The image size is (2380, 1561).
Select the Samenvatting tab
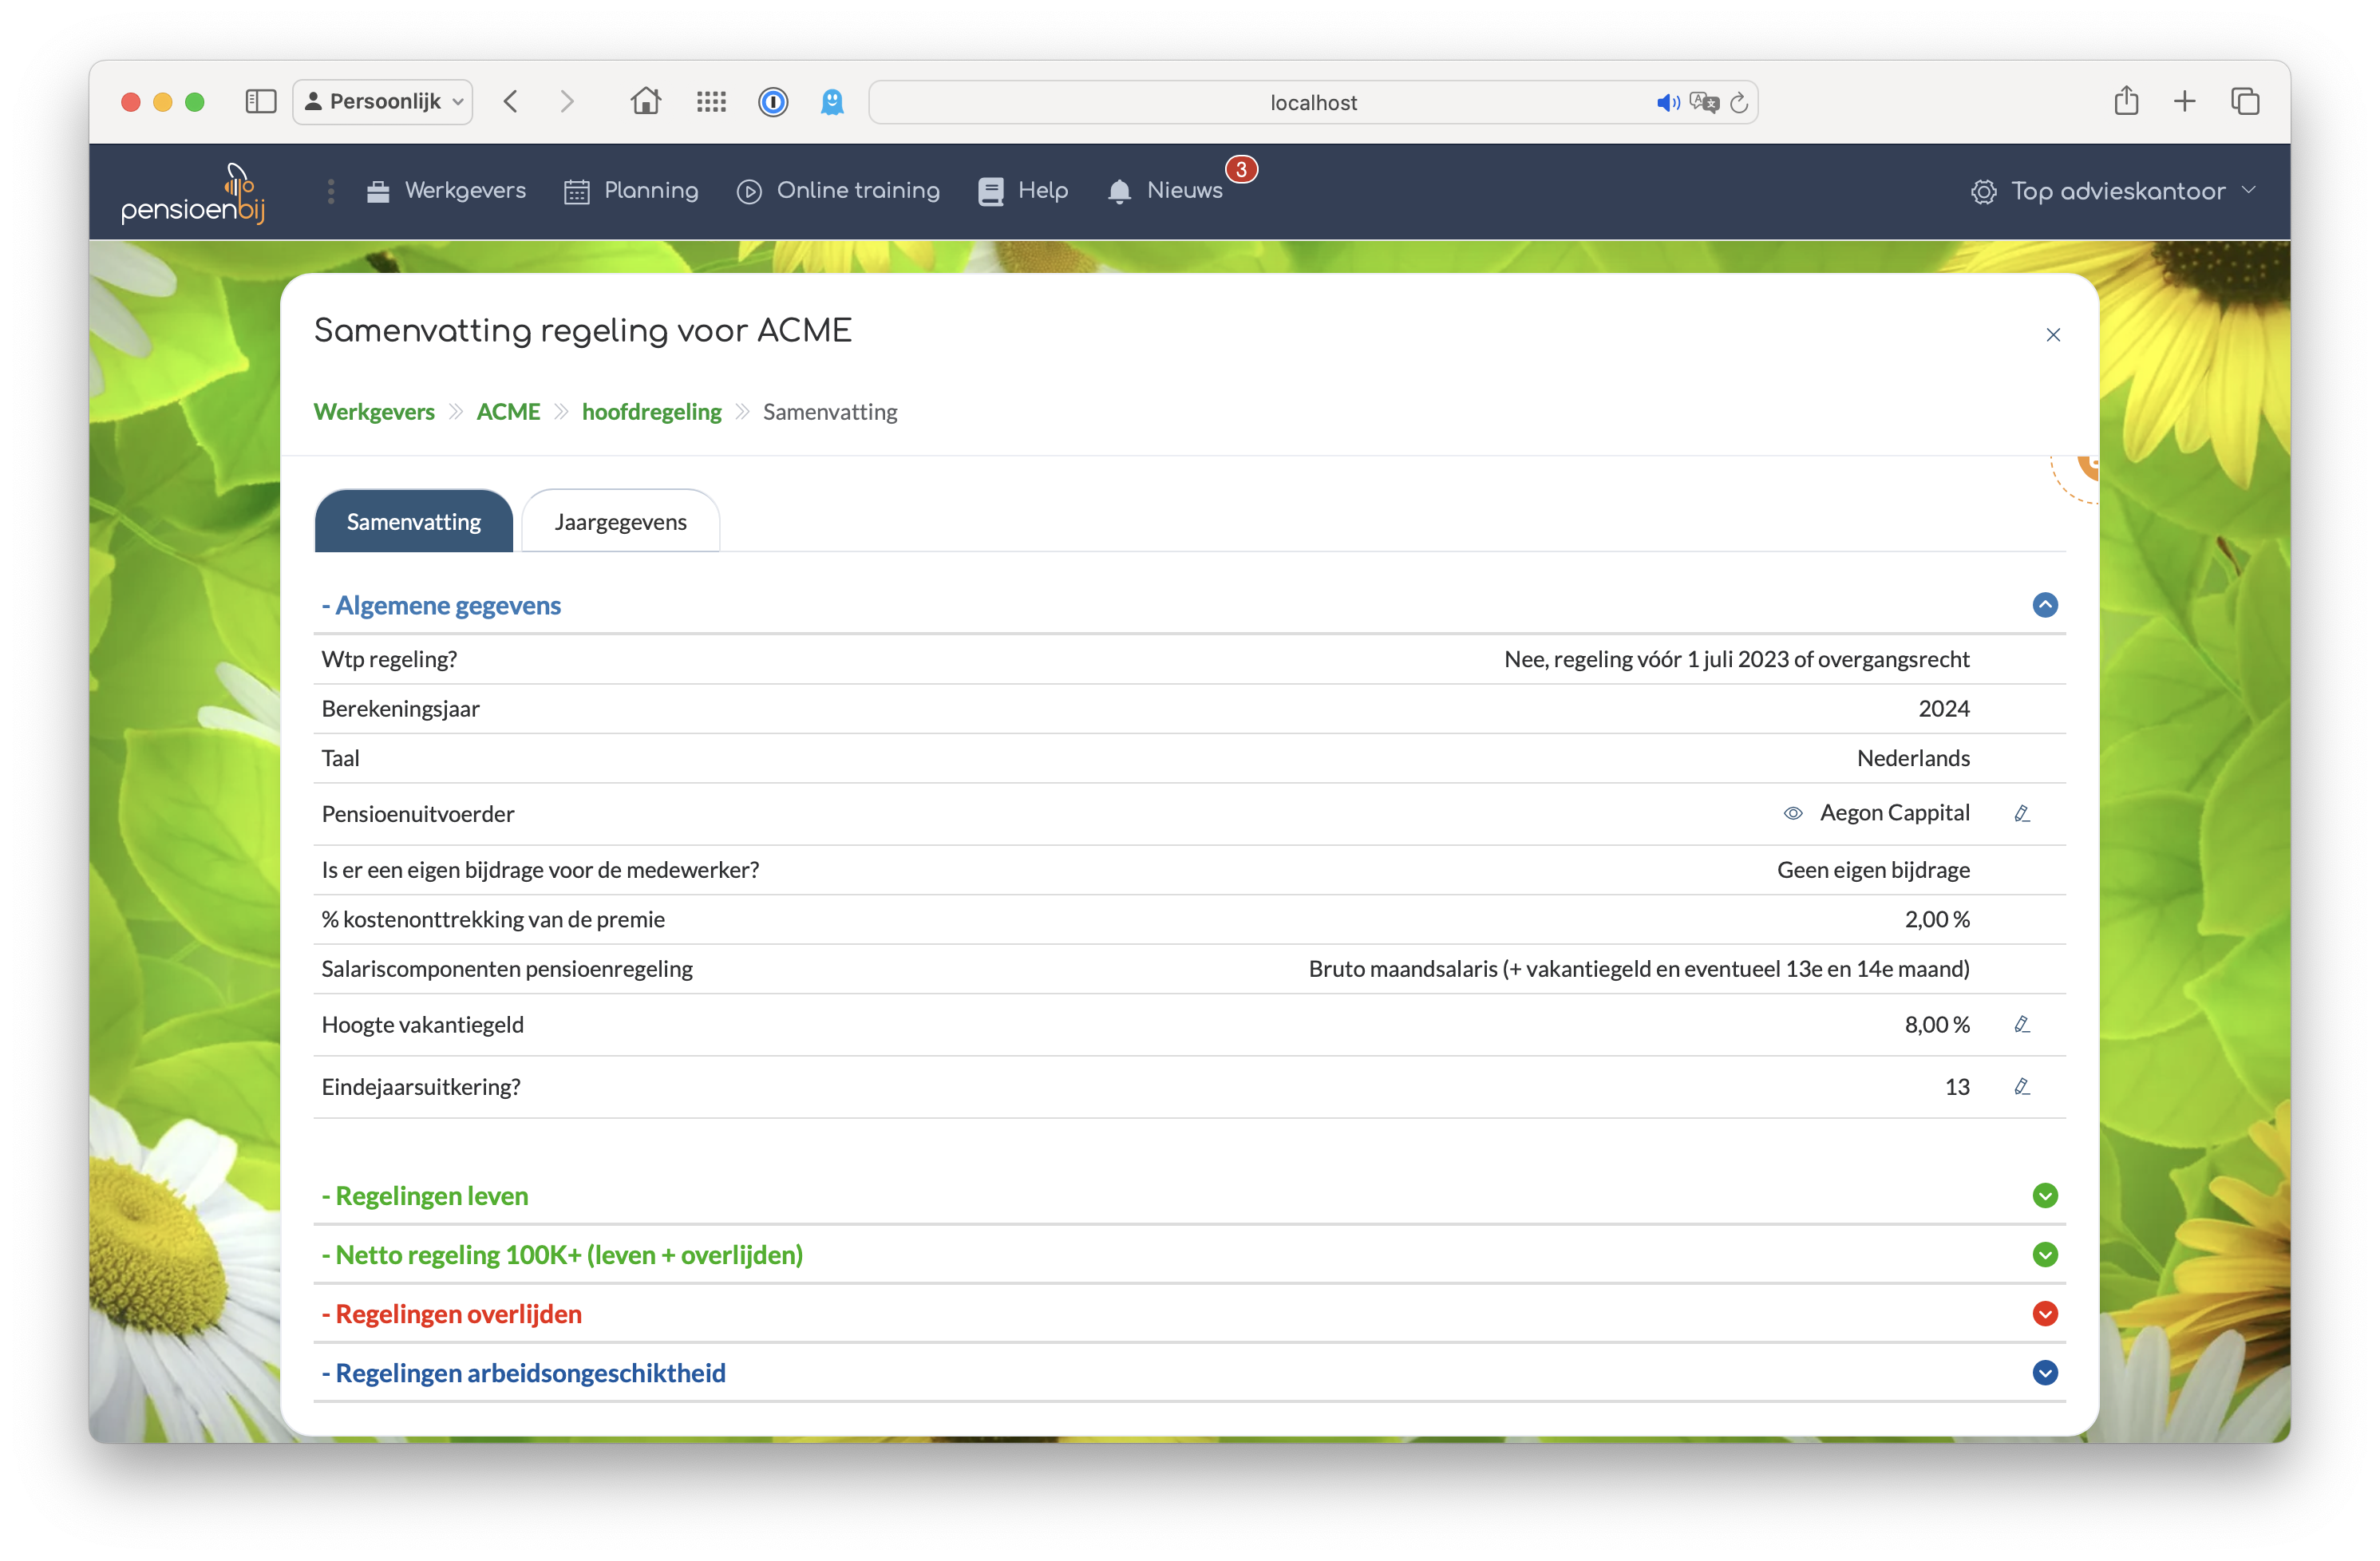413,521
